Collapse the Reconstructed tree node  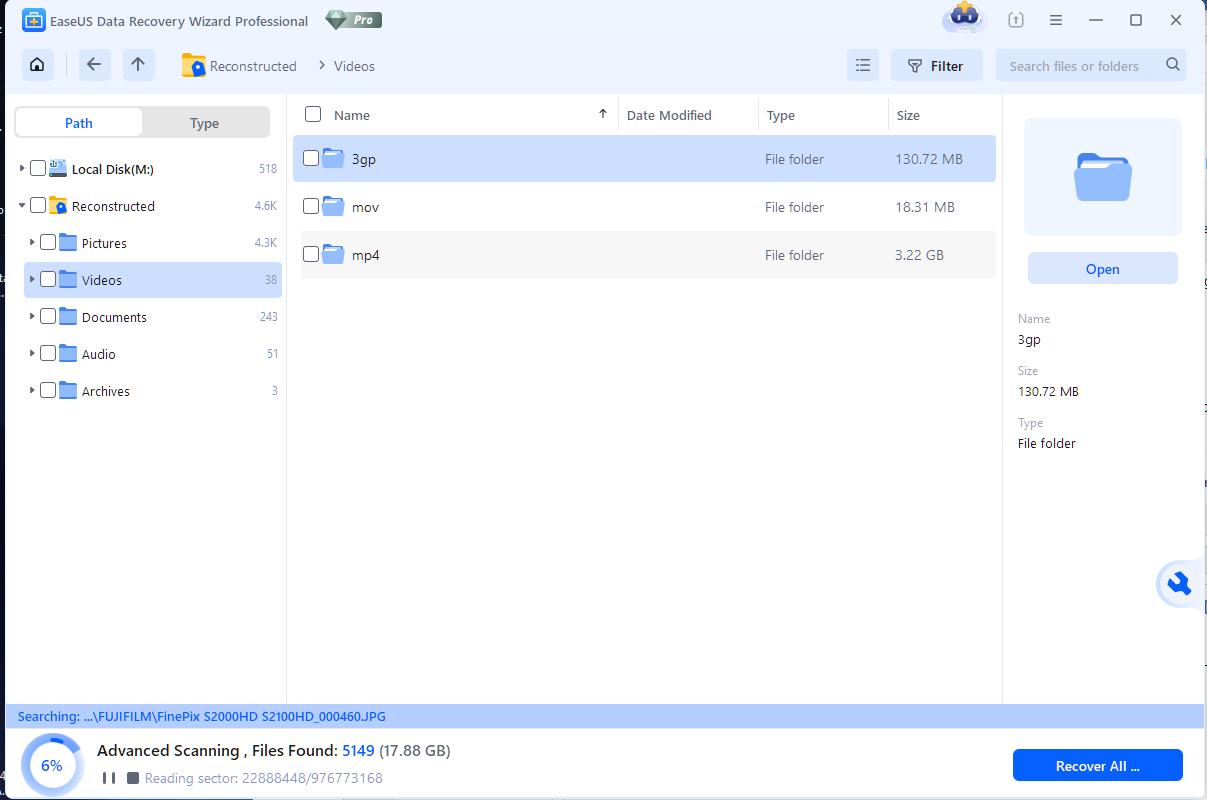tap(22, 206)
